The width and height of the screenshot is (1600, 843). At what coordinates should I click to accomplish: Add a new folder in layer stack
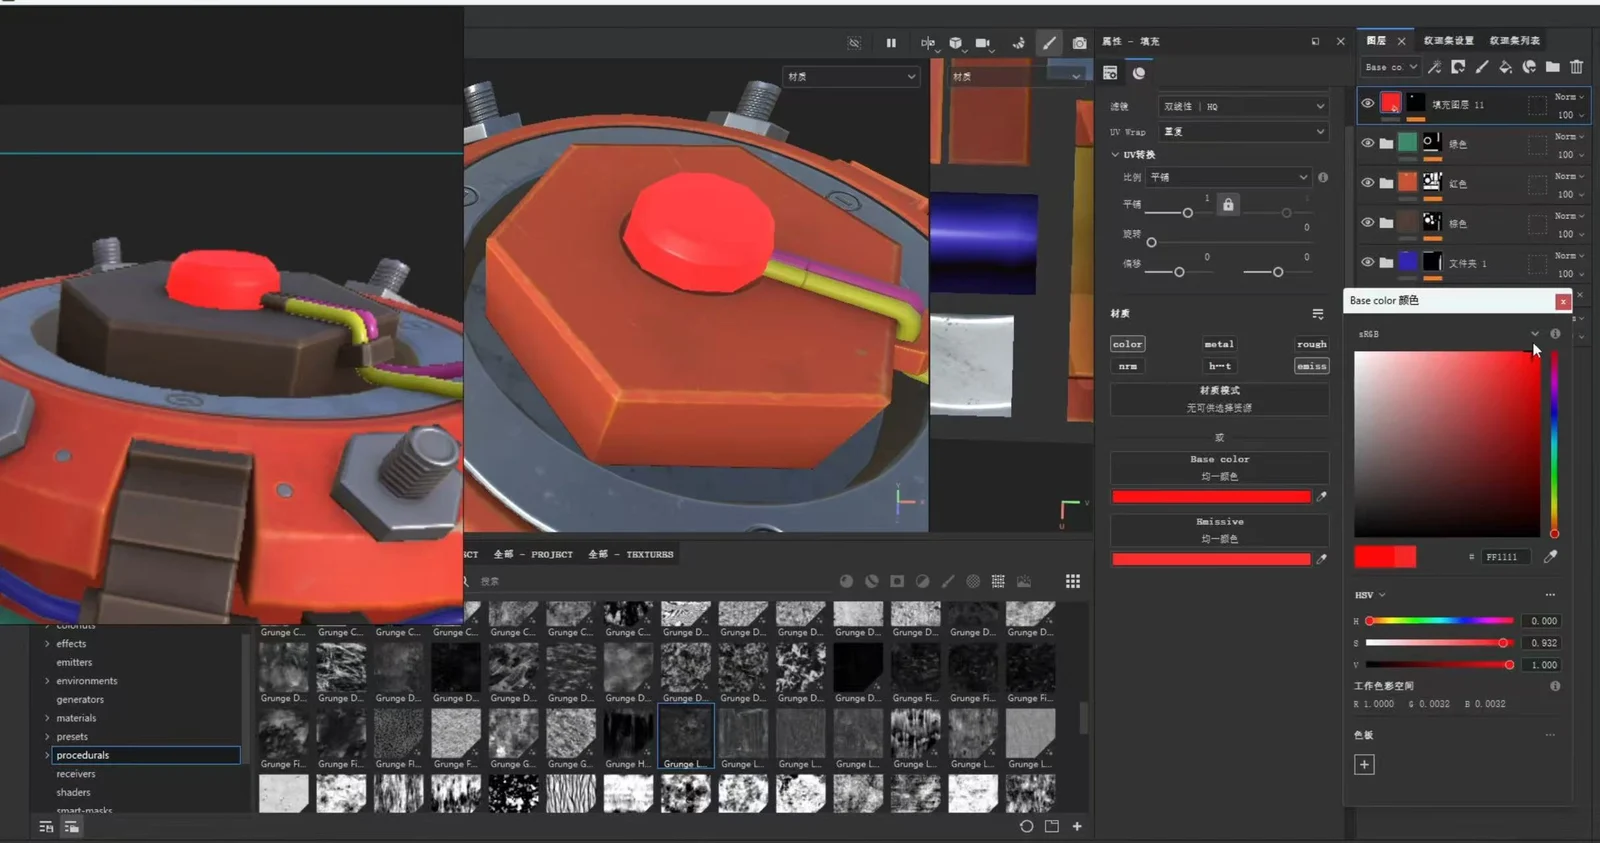1552,67
